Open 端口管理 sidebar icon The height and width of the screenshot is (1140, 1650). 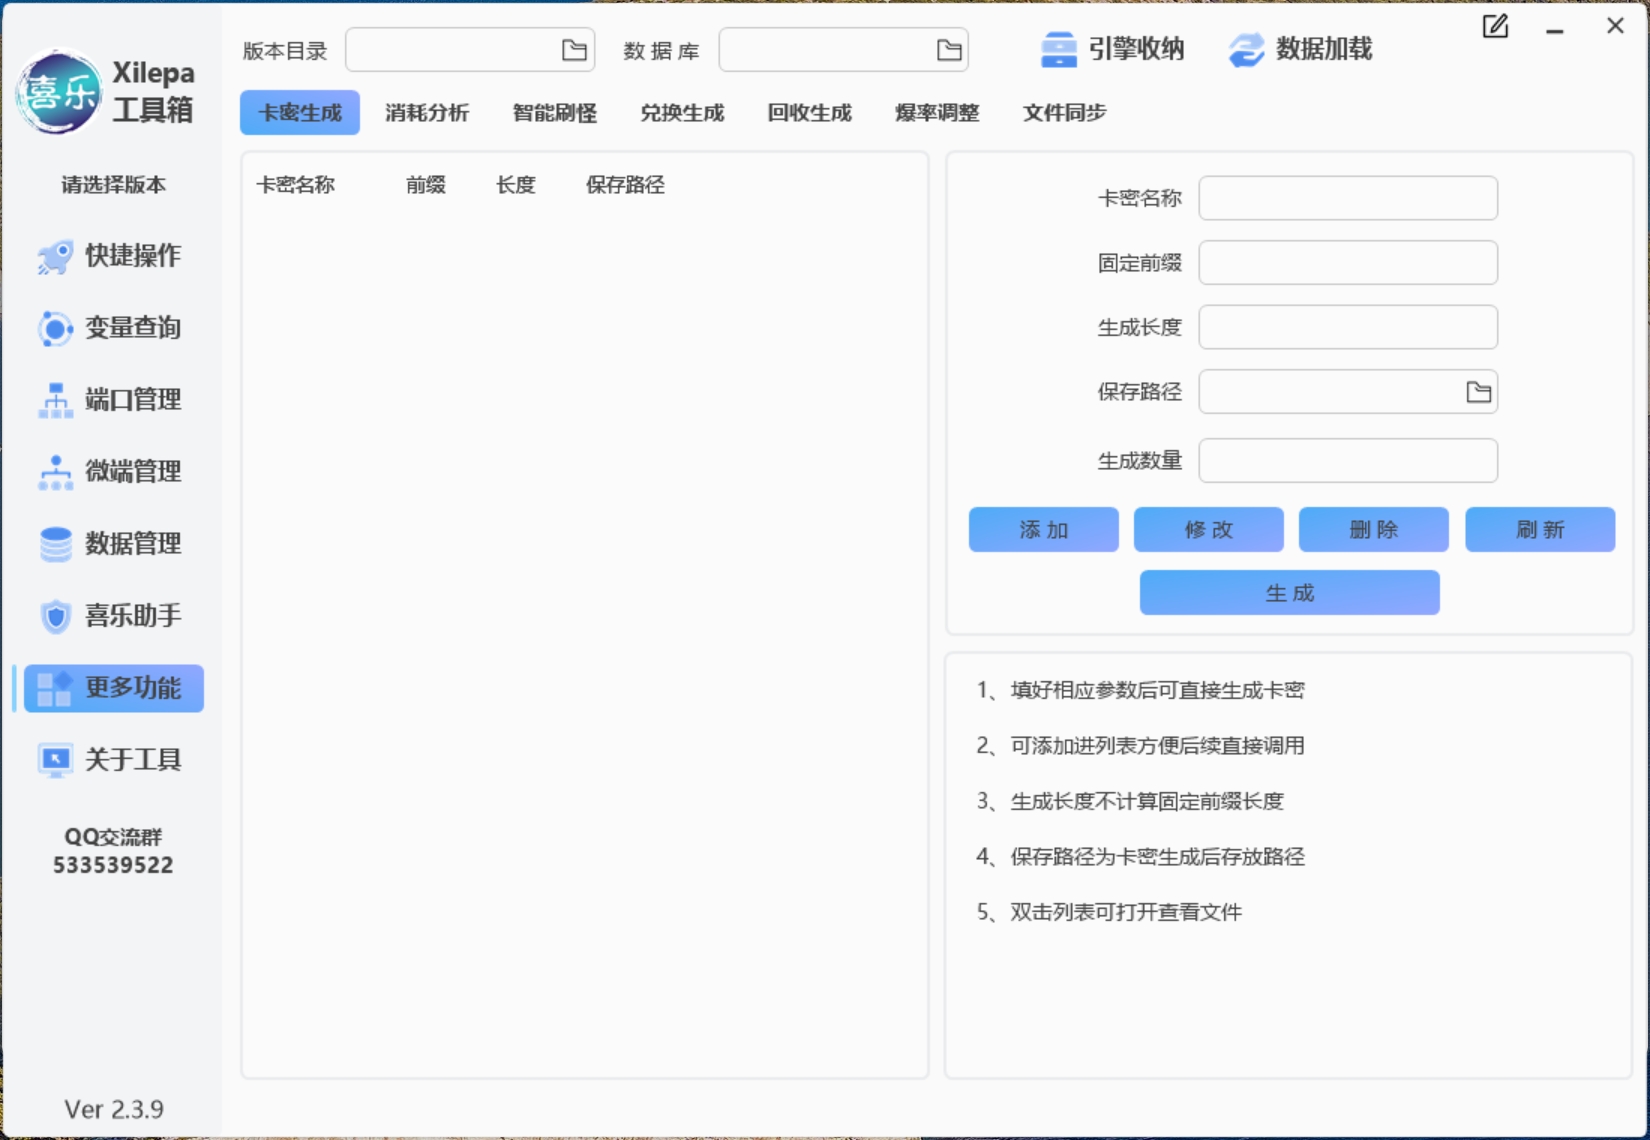55,400
